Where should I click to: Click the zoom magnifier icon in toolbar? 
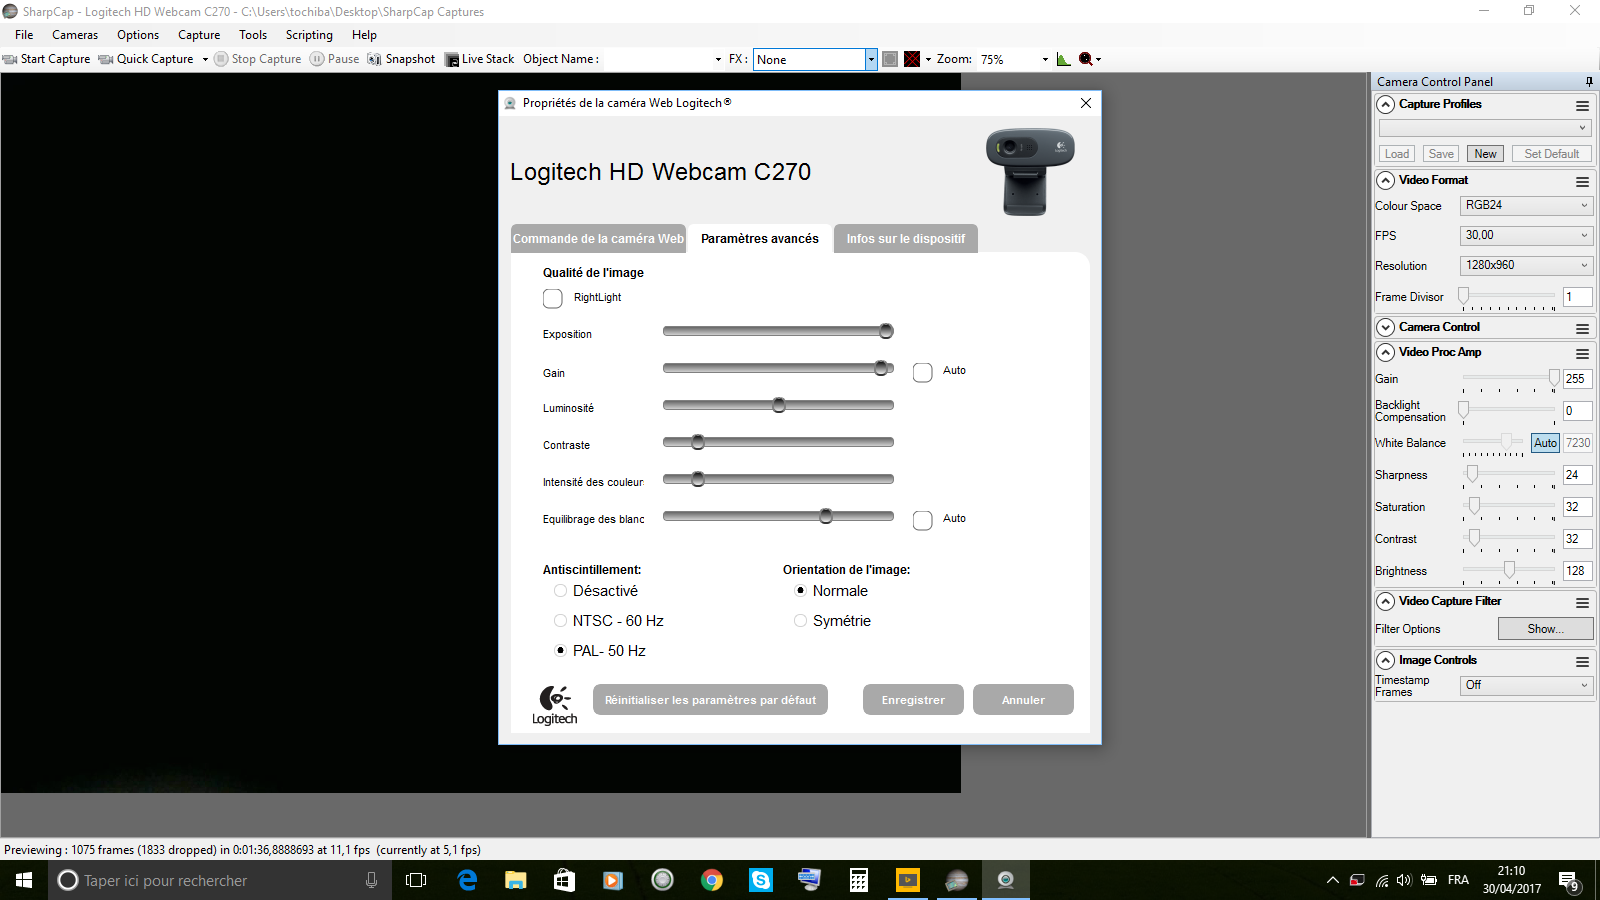1086,59
